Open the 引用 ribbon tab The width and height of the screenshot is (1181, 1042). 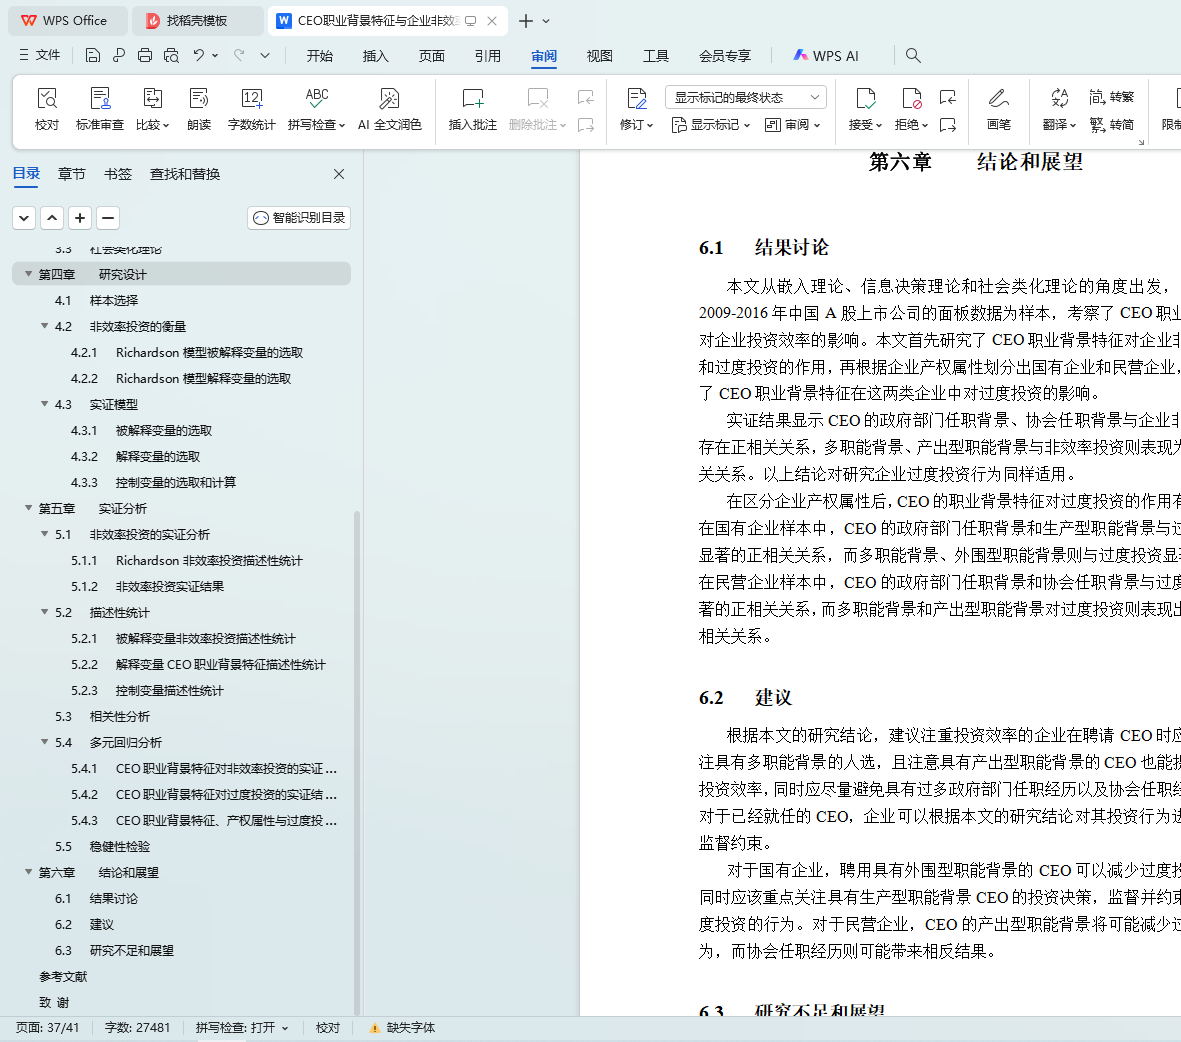point(487,56)
